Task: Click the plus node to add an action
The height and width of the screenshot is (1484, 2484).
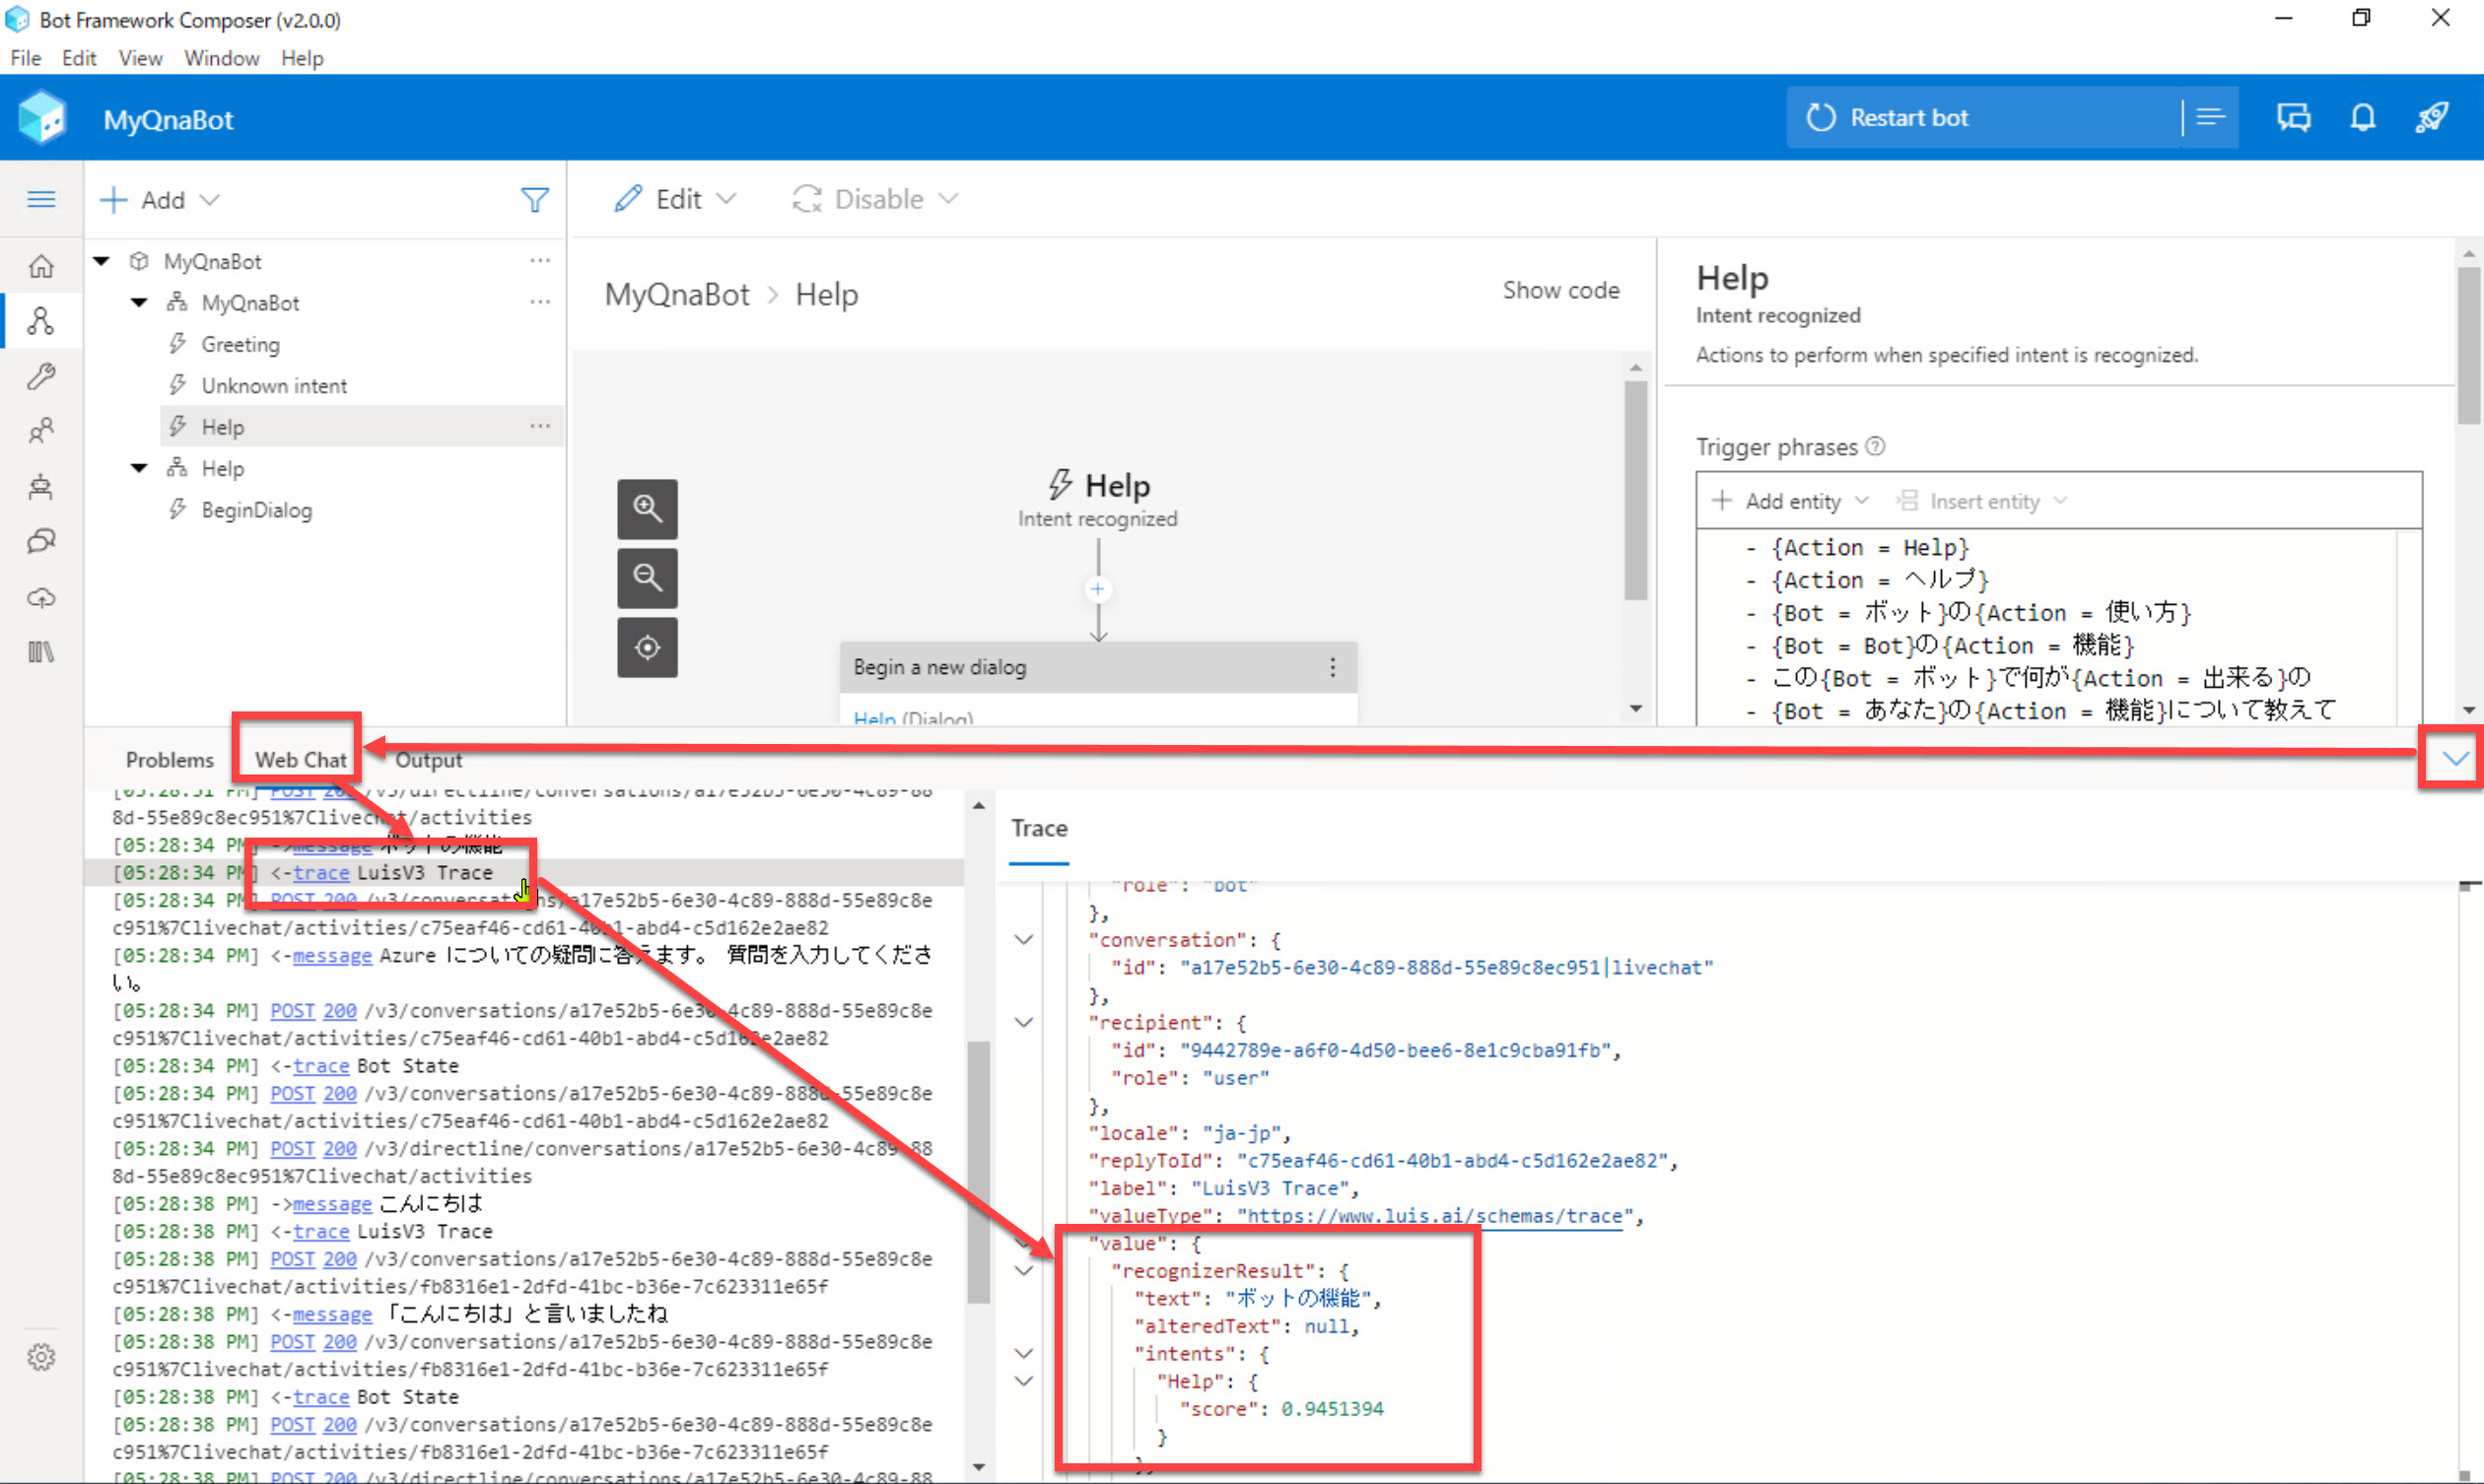Action: click(x=1098, y=589)
